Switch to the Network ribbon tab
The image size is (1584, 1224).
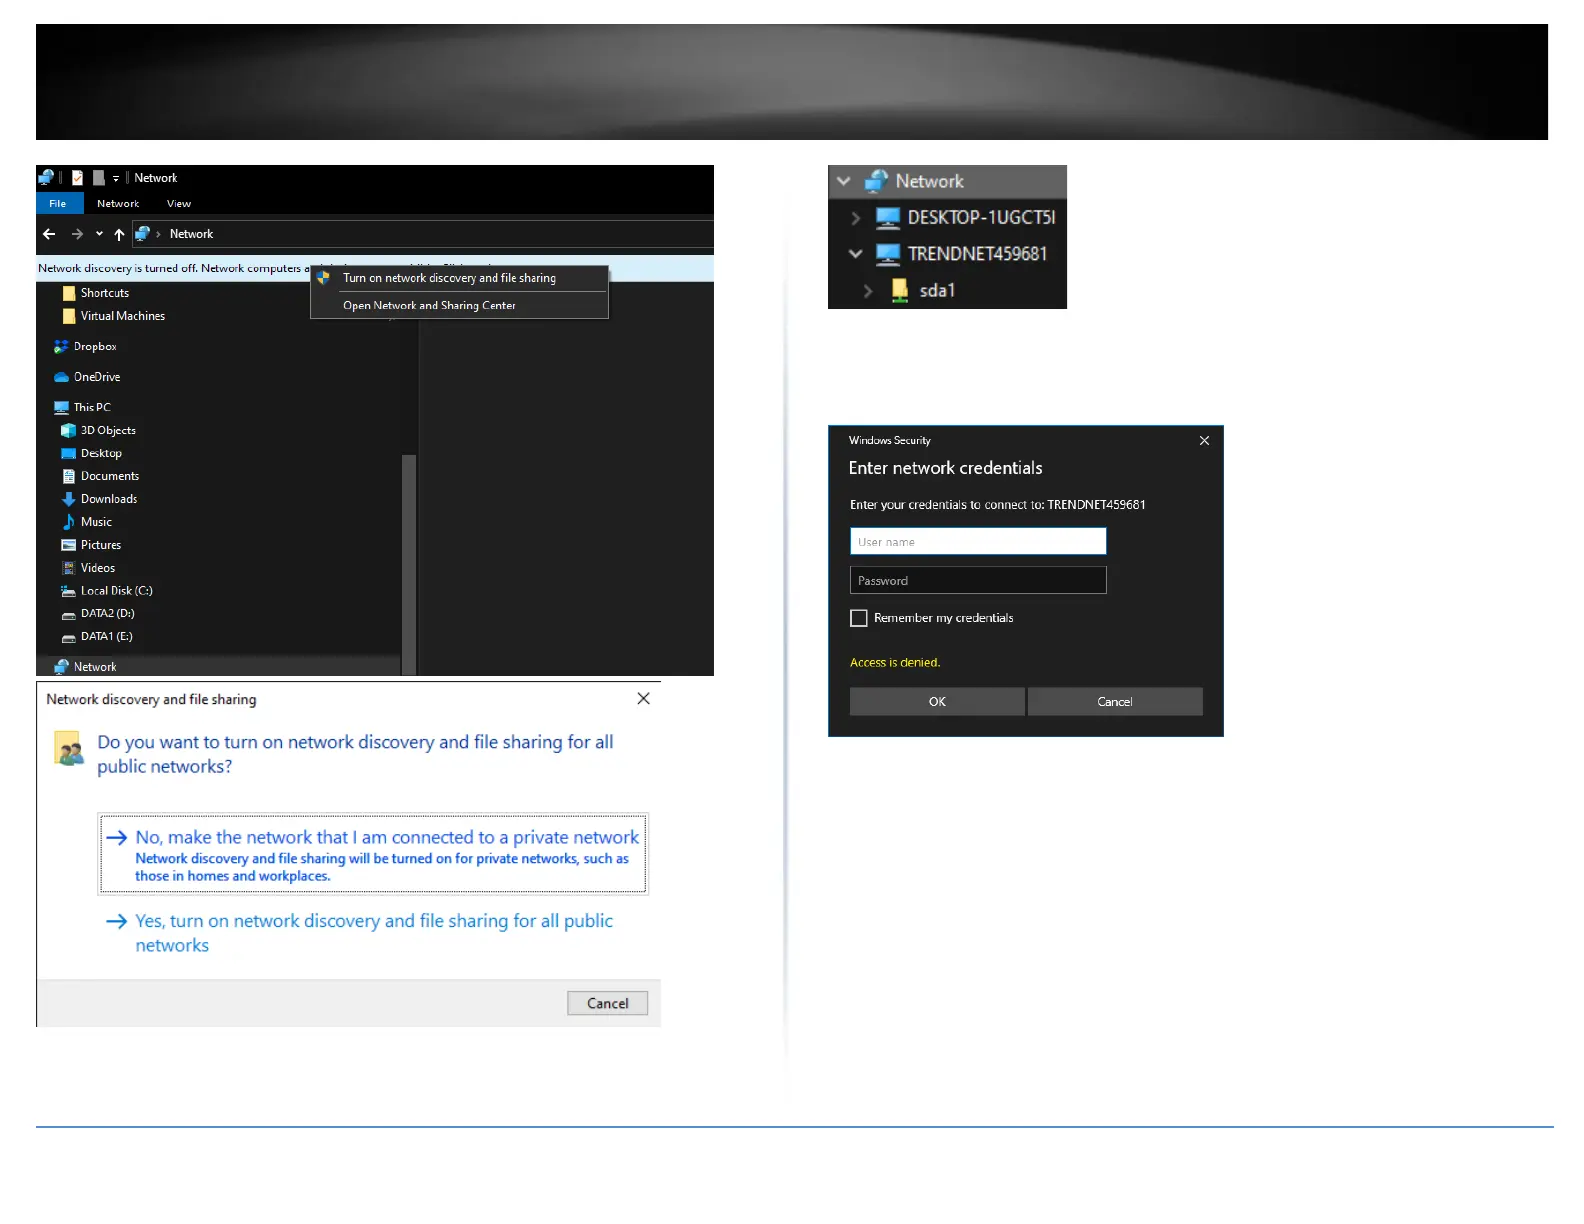click(x=118, y=204)
